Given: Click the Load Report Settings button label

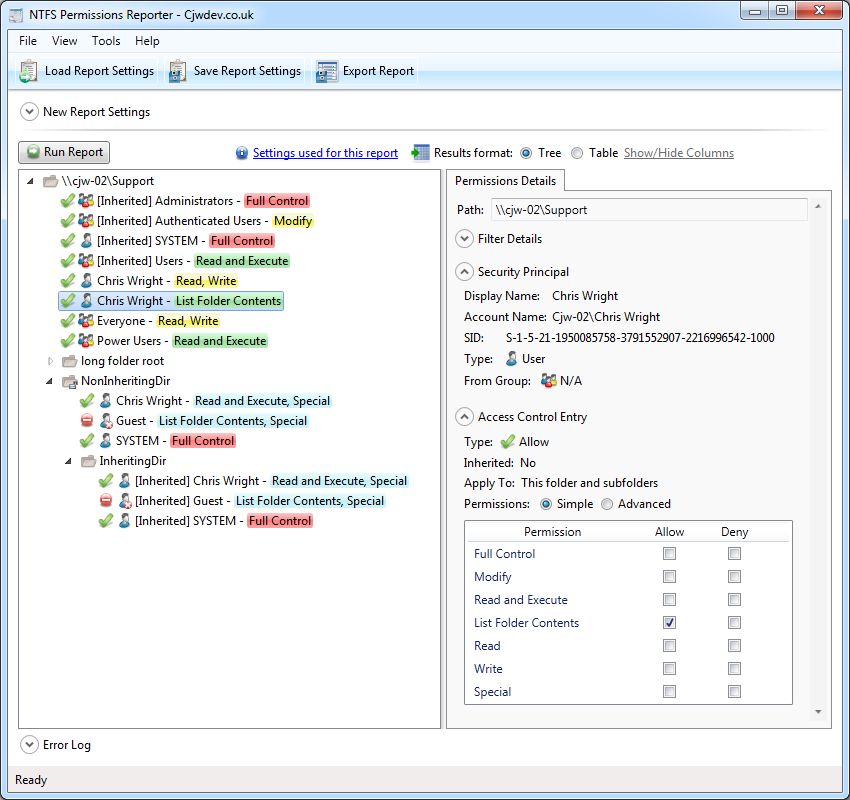Looking at the screenshot, I should coord(99,71).
